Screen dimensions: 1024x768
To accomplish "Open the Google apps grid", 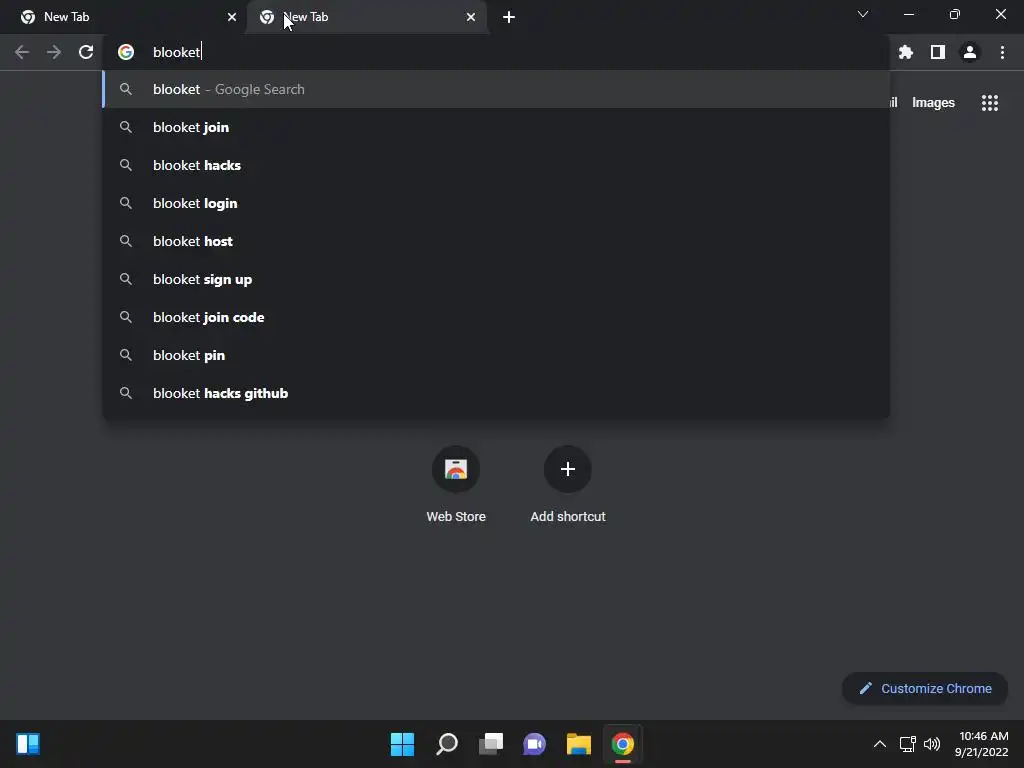I will tap(990, 103).
